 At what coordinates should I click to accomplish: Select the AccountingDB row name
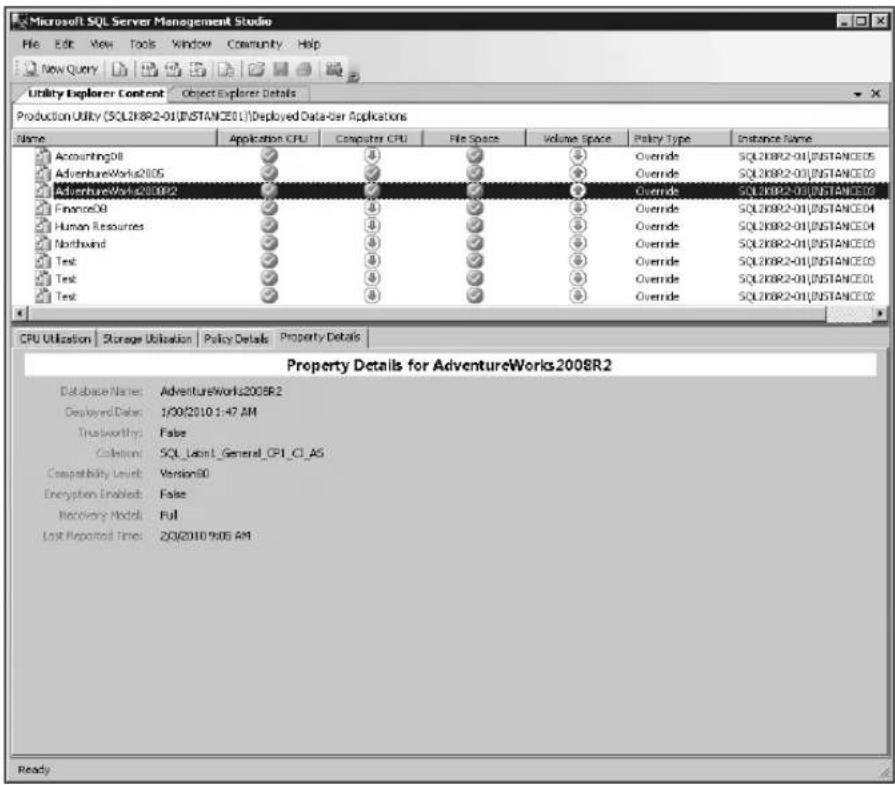click(x=88, y=156)
